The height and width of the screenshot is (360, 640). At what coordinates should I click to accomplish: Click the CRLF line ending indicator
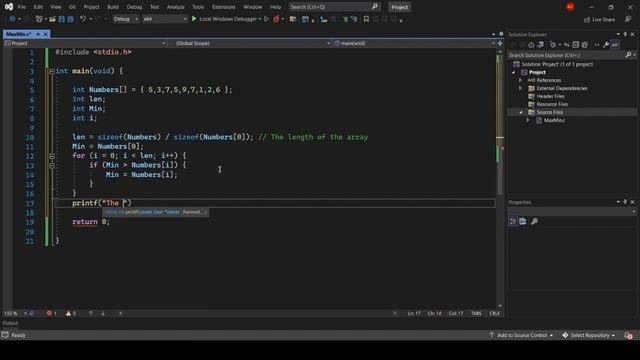[494, 313]
